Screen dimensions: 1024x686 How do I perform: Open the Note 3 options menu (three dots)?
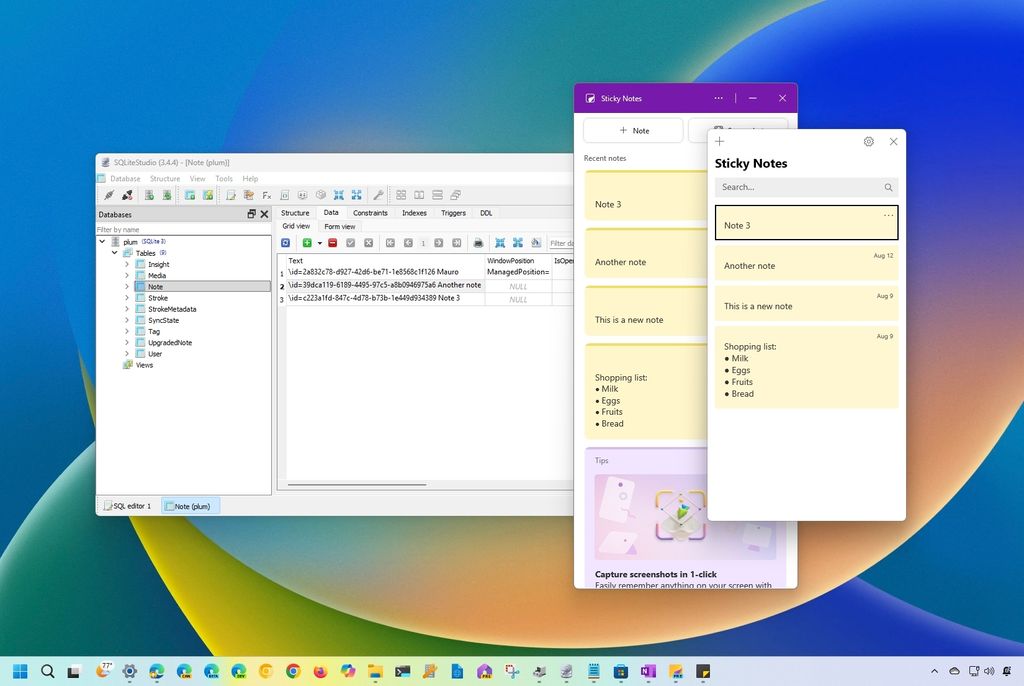click(x=888, y=215)
